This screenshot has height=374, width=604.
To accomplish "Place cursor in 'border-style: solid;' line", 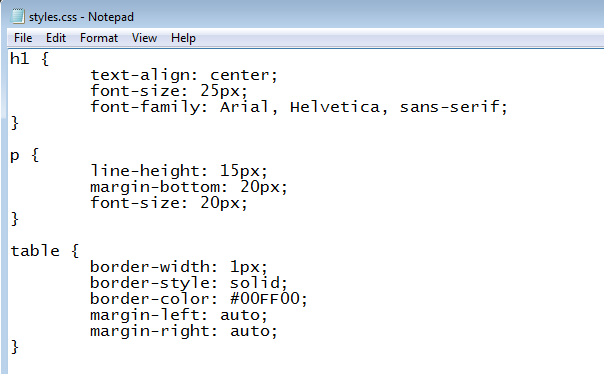I will pyautogui.click(x=189, y=283).
